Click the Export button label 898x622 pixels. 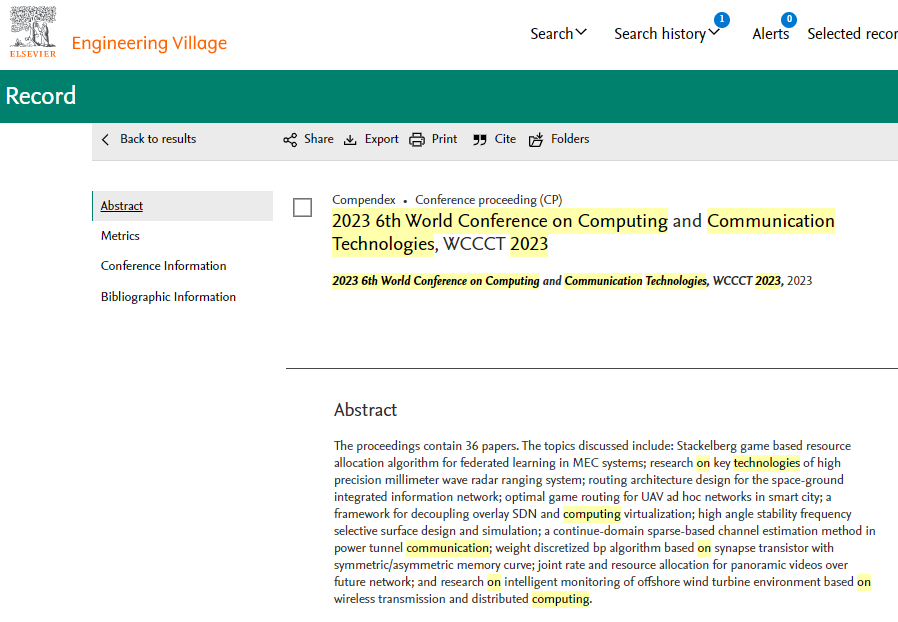[381, 139]
